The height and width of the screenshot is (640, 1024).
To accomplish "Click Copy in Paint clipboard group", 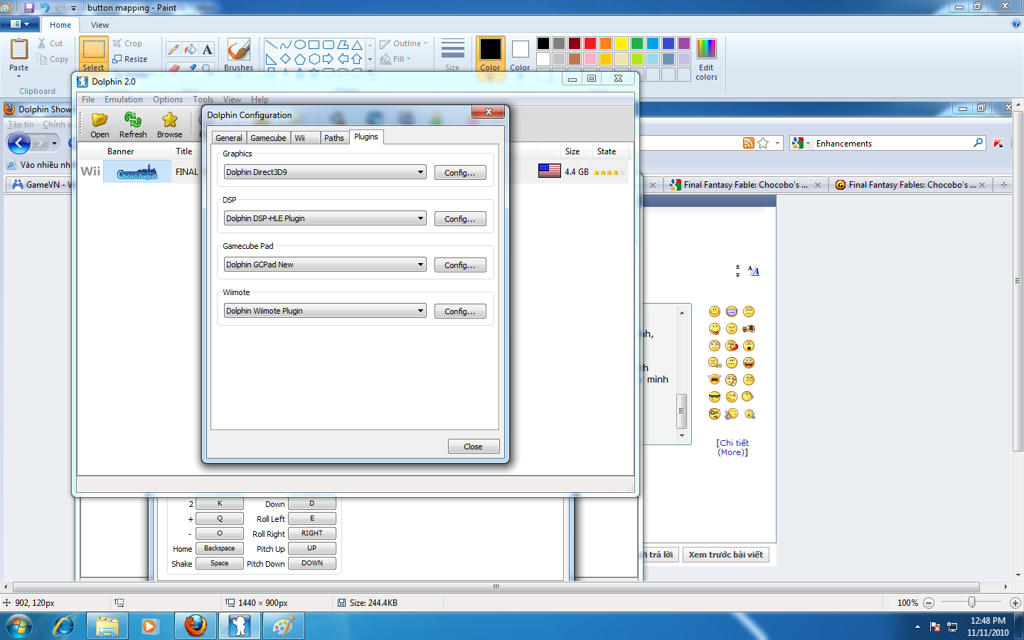I will pyautogui.click(x=53, y=59).
